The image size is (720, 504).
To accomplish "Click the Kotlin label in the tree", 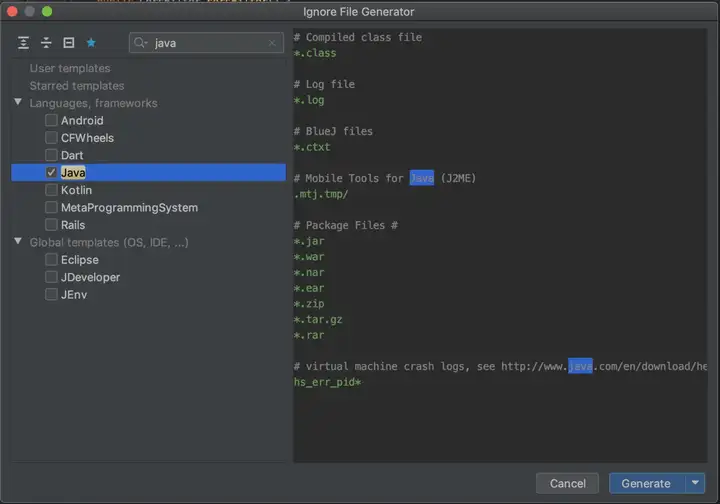I will (76, 190).
